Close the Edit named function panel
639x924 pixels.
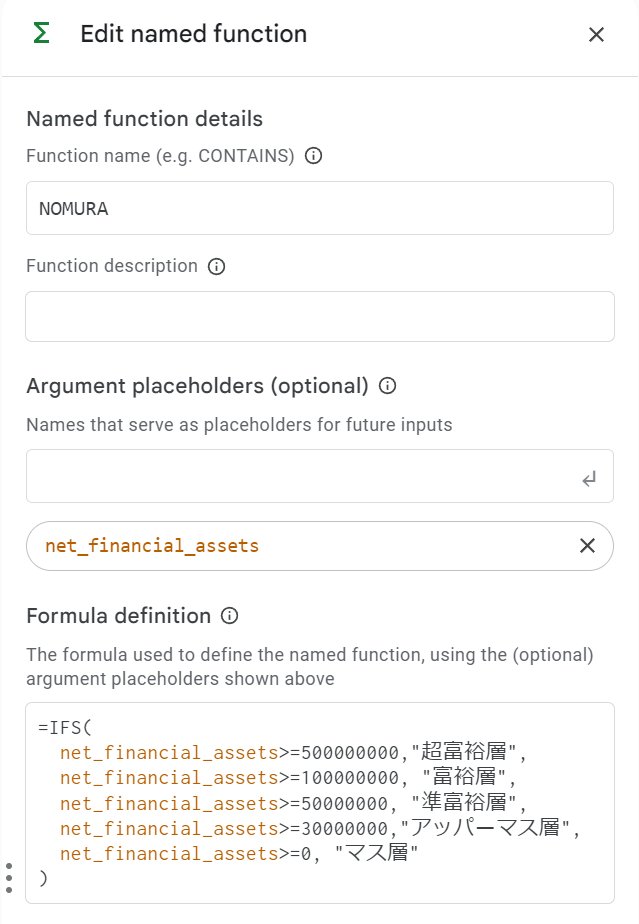[596, 35]
